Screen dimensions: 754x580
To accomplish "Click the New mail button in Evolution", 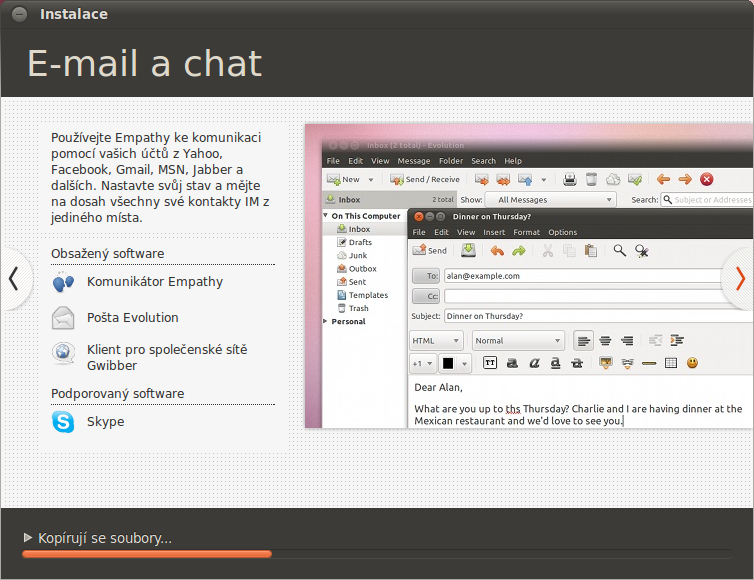I will pyautogui.click(x=343, y=179).
